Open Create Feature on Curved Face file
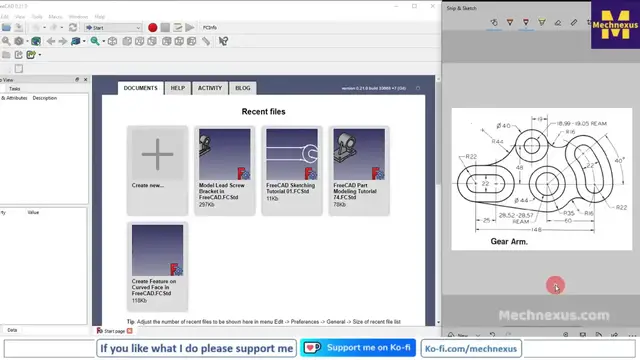Viewport: 640px width, 360px height. 157,267
